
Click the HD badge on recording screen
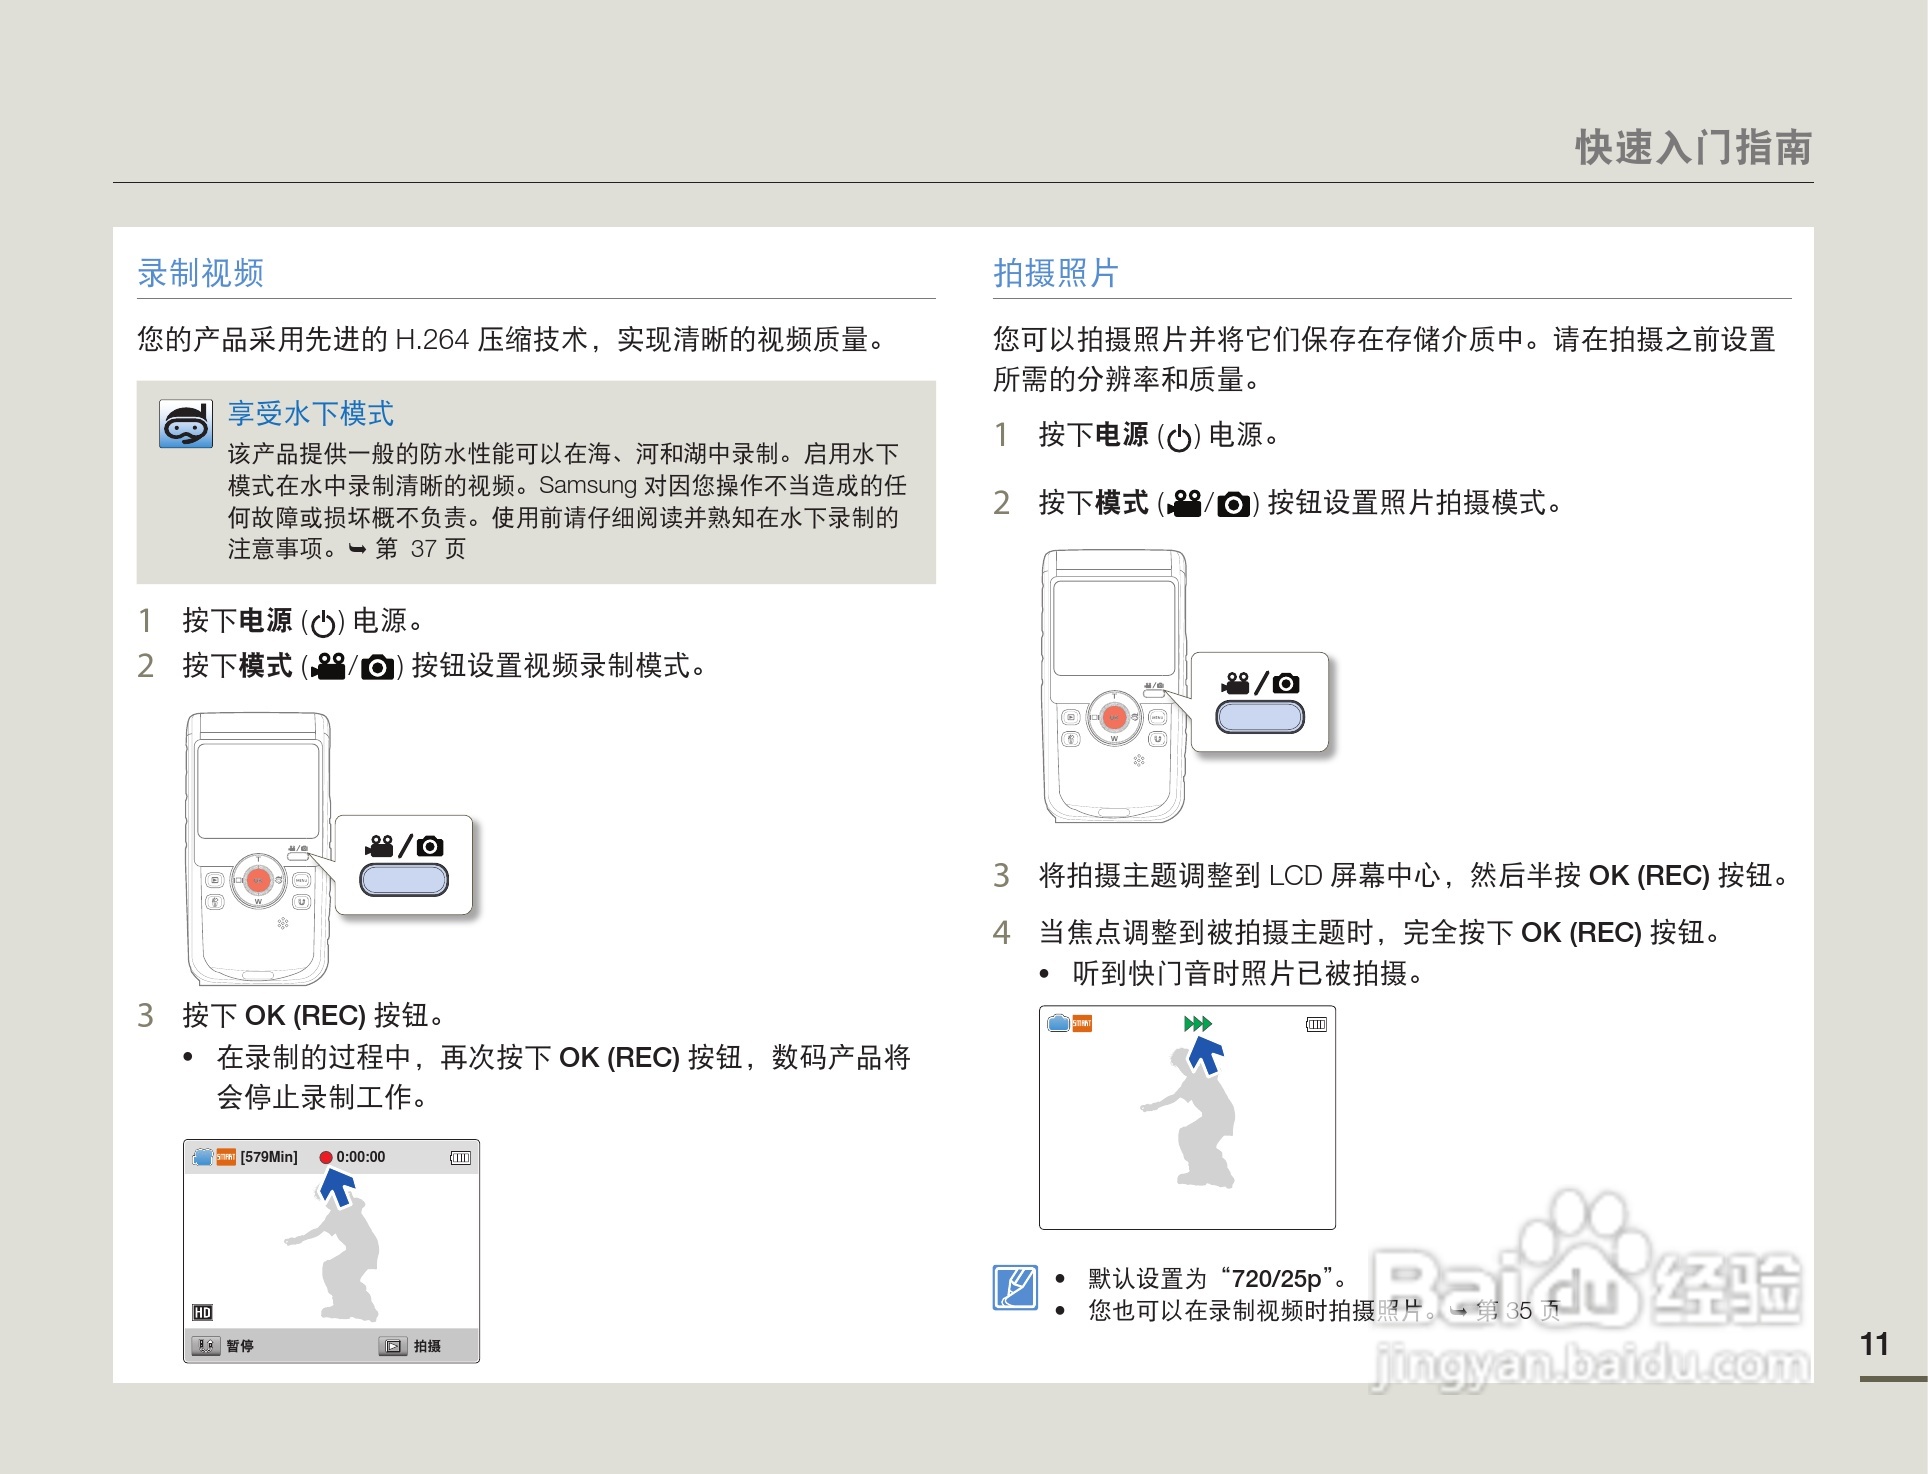click(x=202, y=1312)
